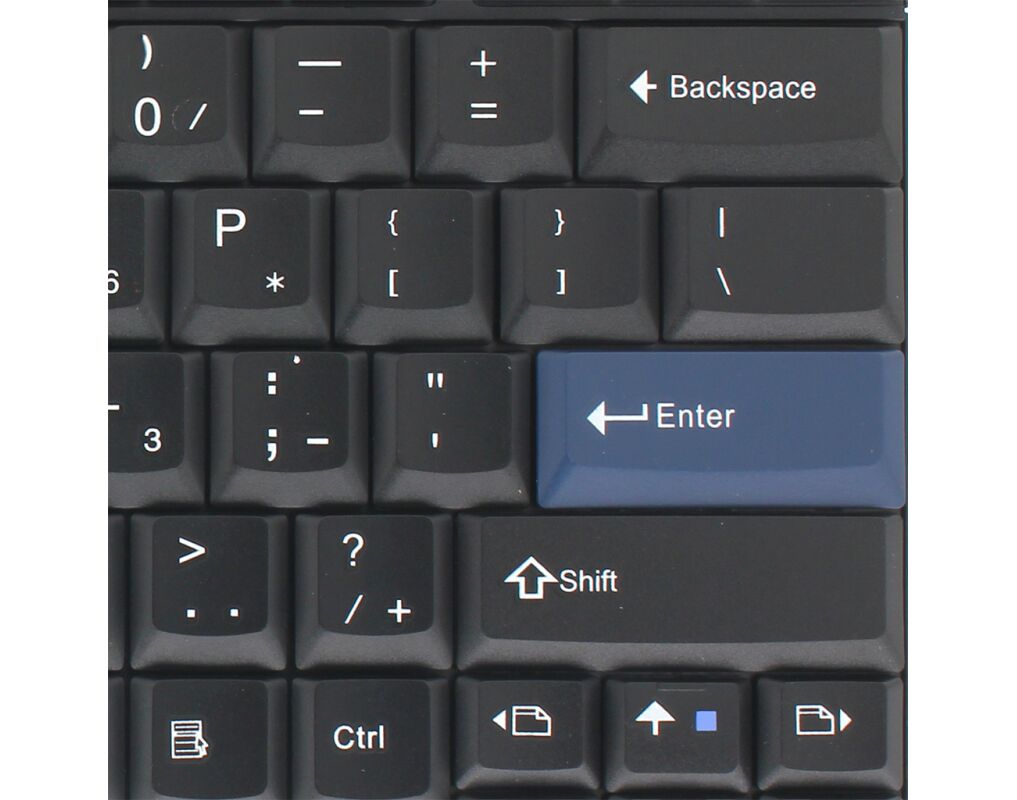Click the backslash pipe key
Image resolution: width=1017 pixels, height=800 pixels.
(783, 265)
